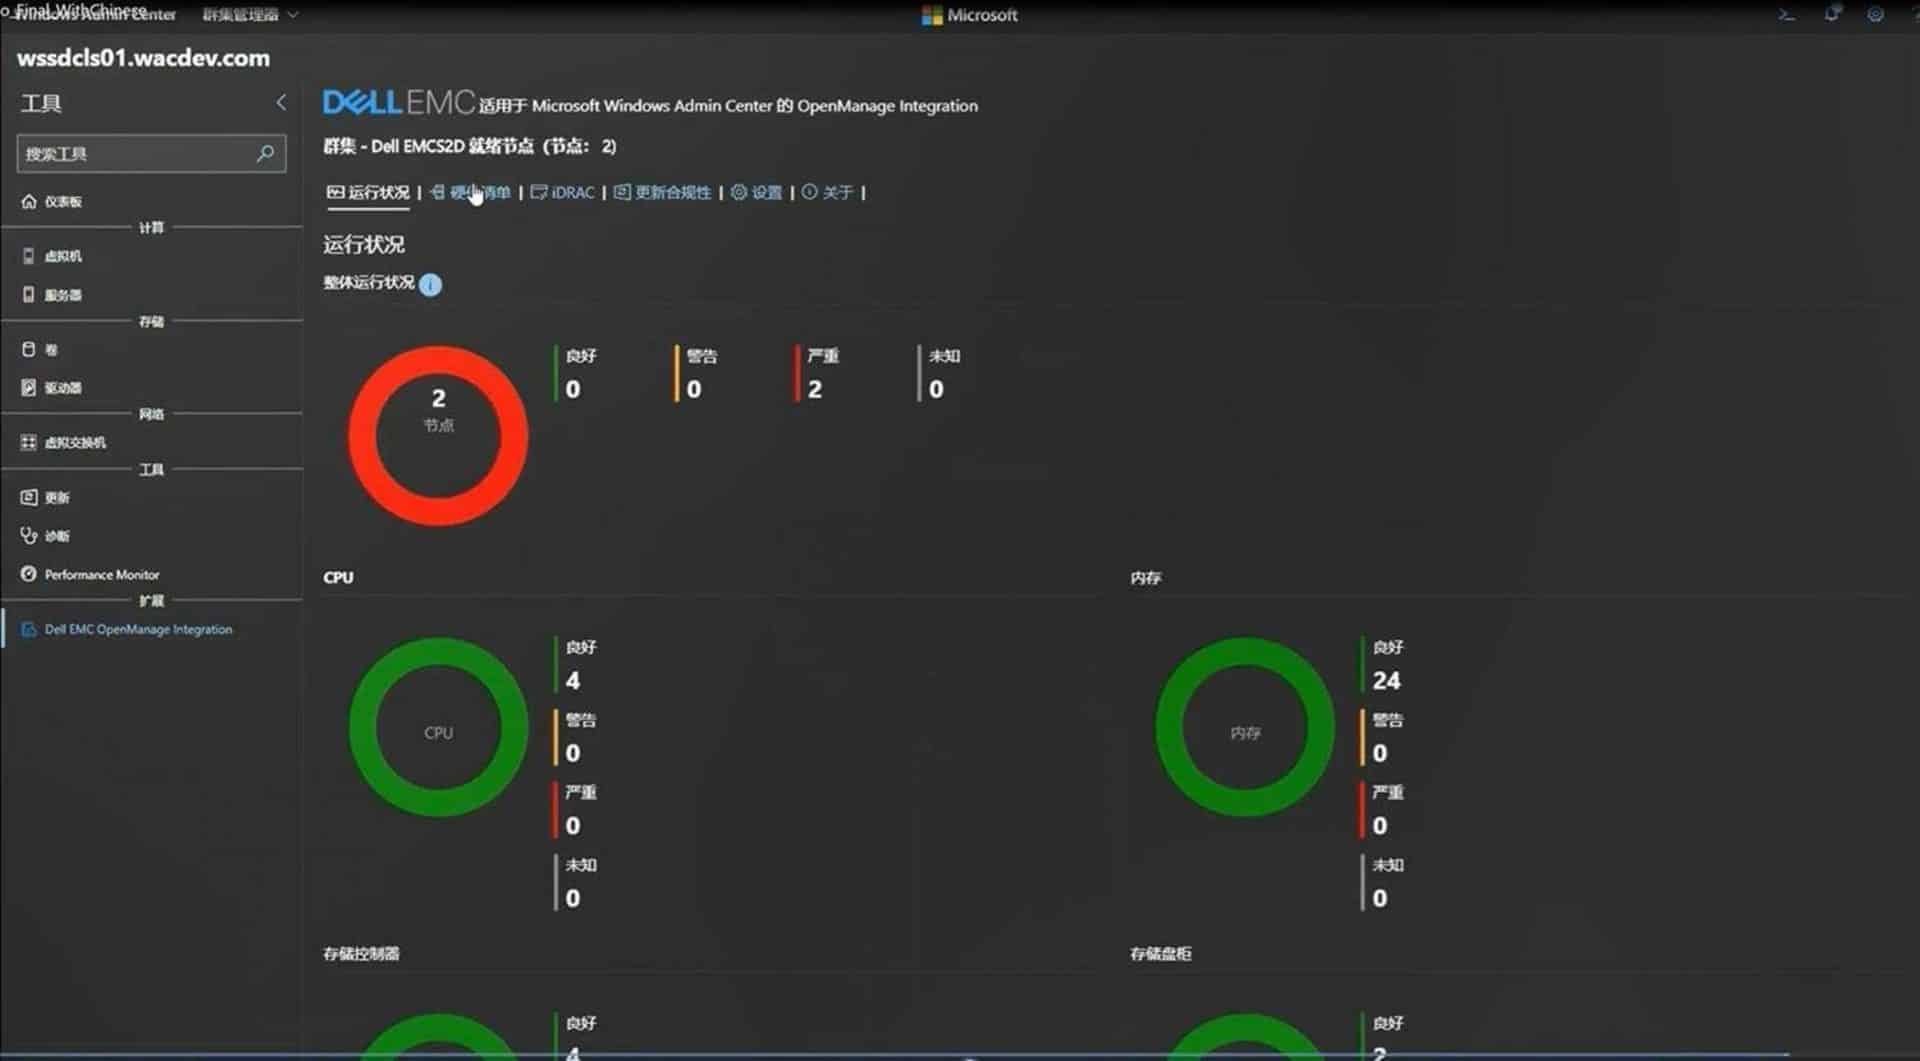The image size is (1920, 1061).
Task: Click the CPU 未知 unknown count
Action: click(573, 899)
